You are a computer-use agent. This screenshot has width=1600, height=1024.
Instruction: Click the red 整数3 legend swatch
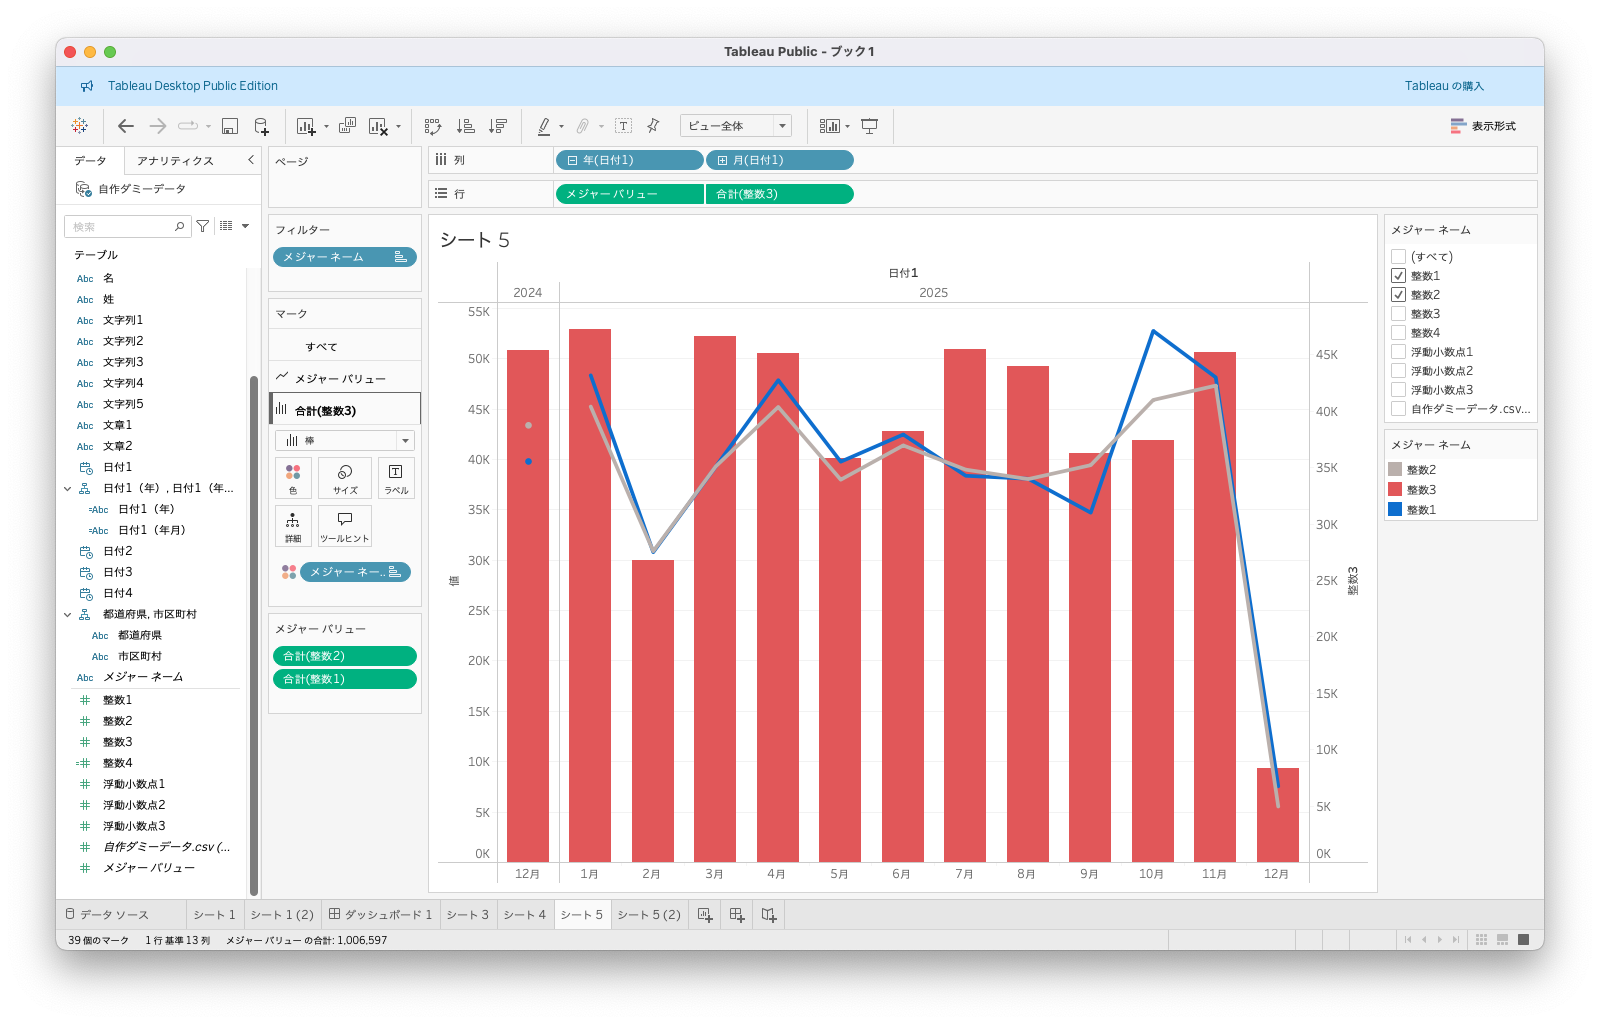pos(1395,490)
